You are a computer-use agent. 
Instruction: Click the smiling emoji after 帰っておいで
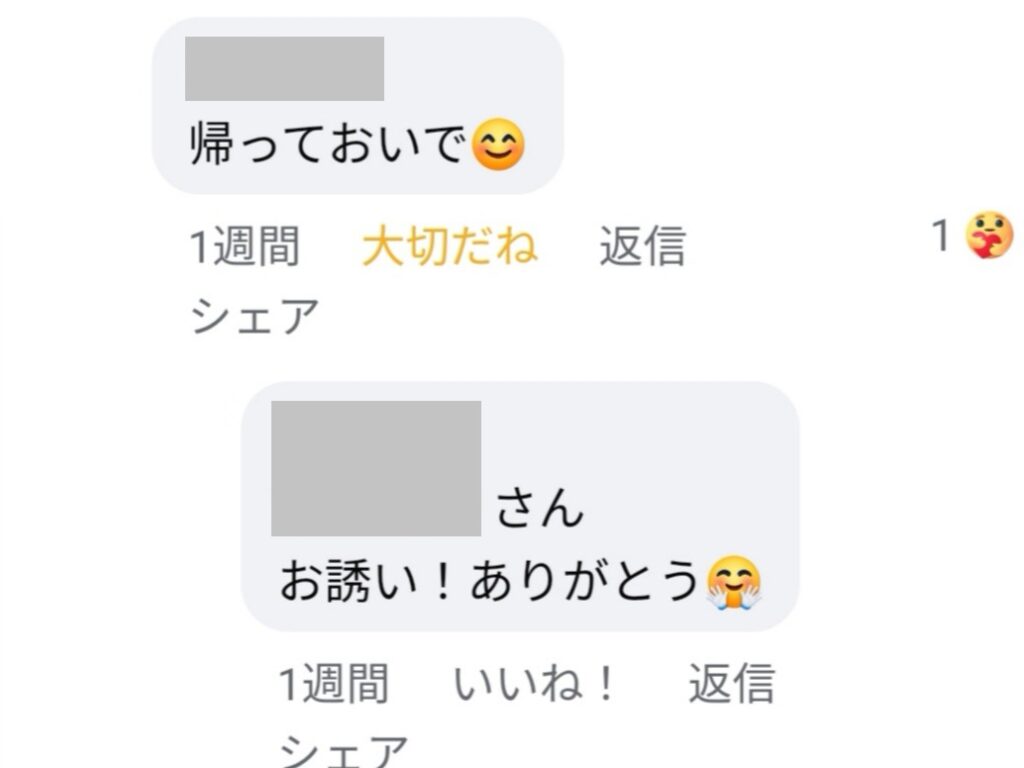(498, 144)
